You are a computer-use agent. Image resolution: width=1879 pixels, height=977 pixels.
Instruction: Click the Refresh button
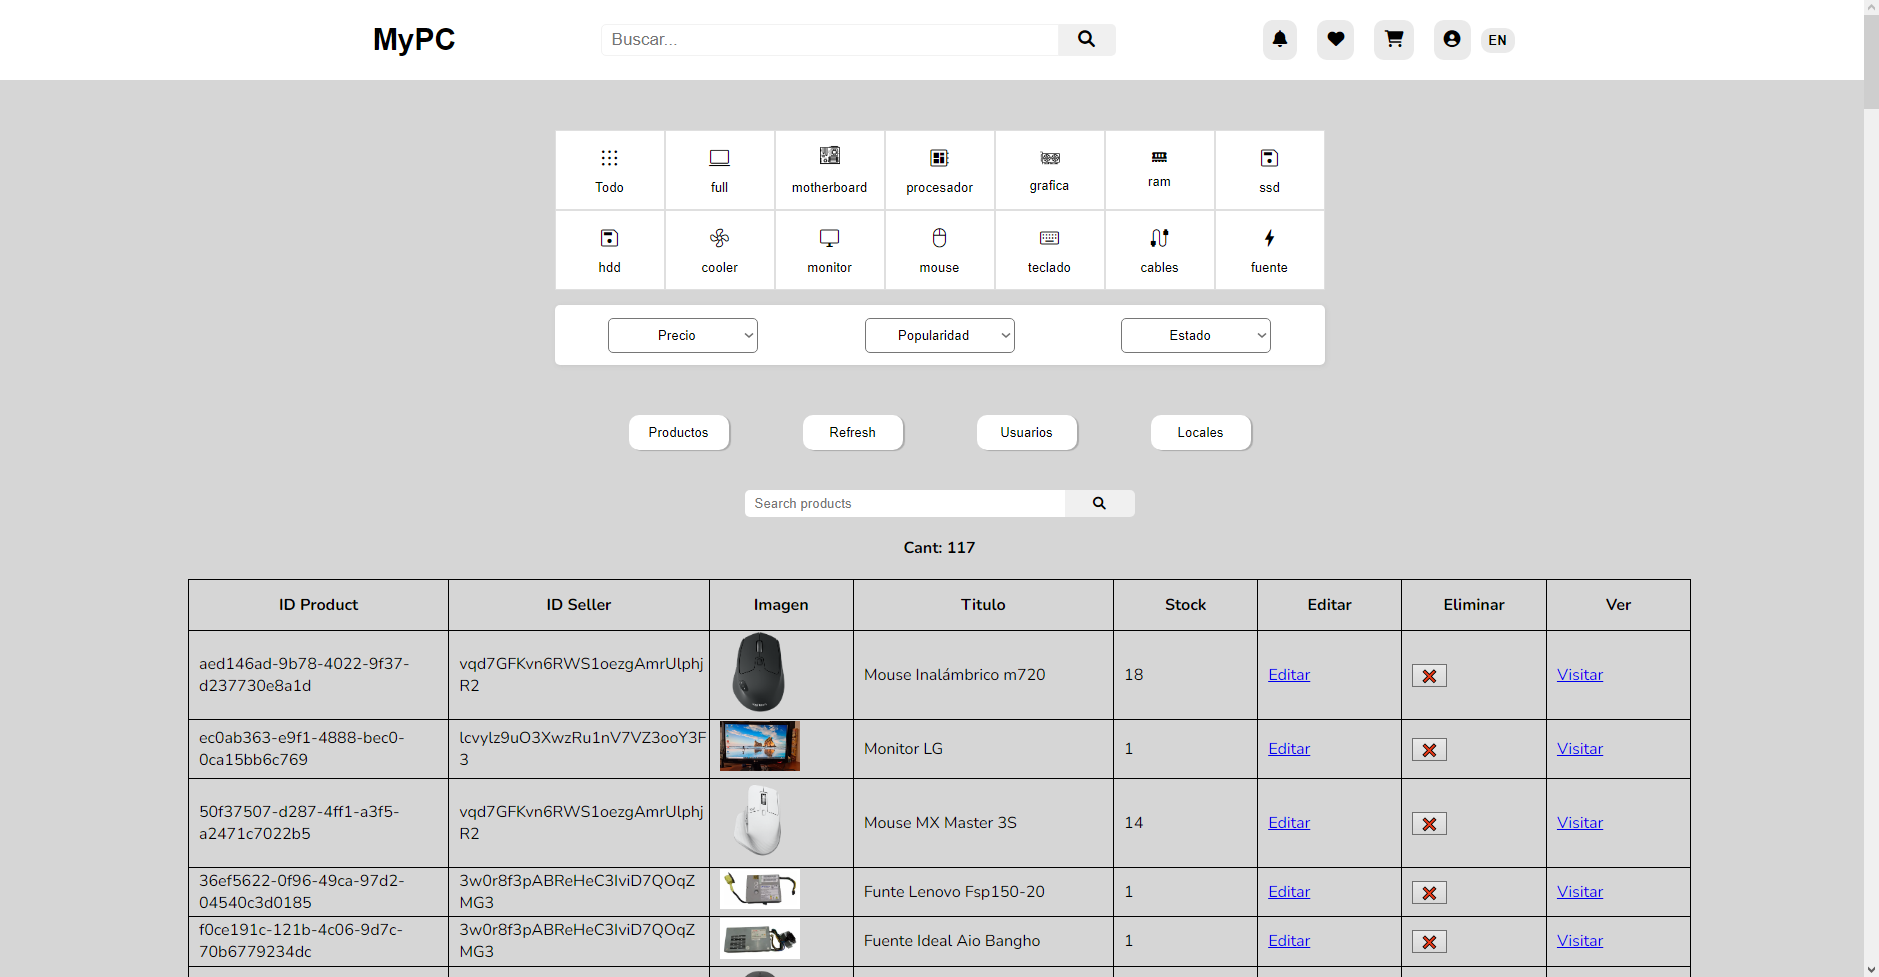tap(852, 432)
